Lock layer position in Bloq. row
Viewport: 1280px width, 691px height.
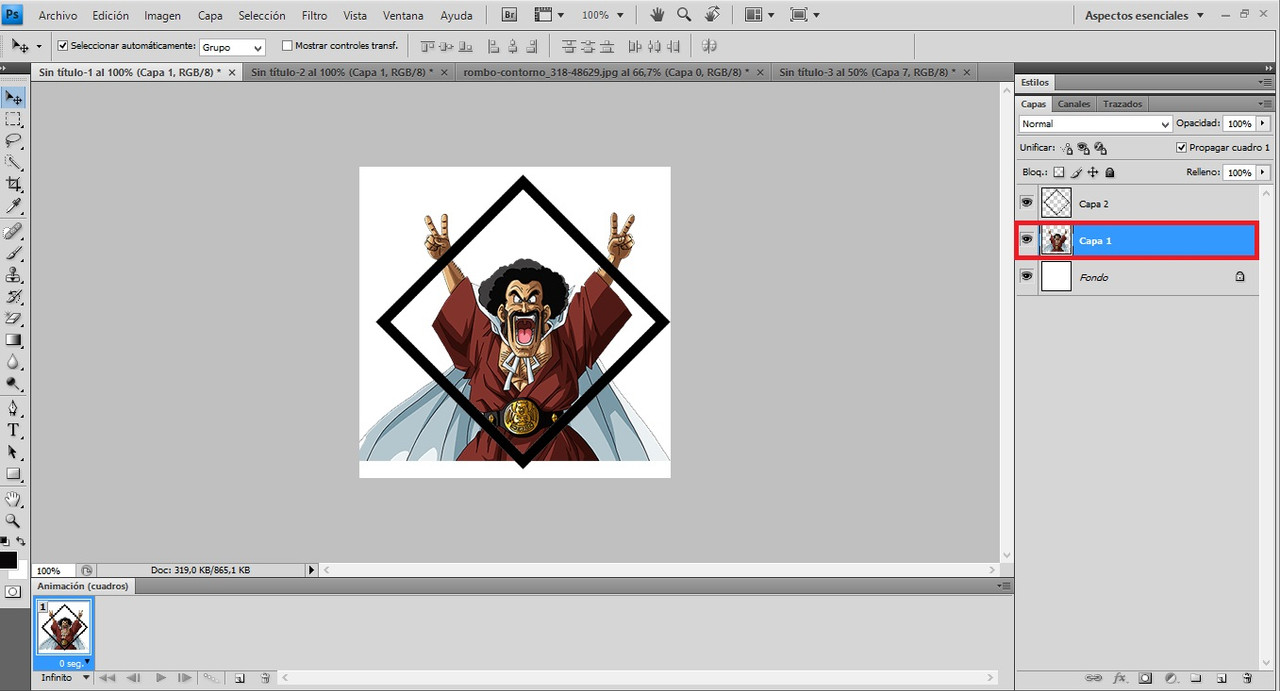point(1093,173)
